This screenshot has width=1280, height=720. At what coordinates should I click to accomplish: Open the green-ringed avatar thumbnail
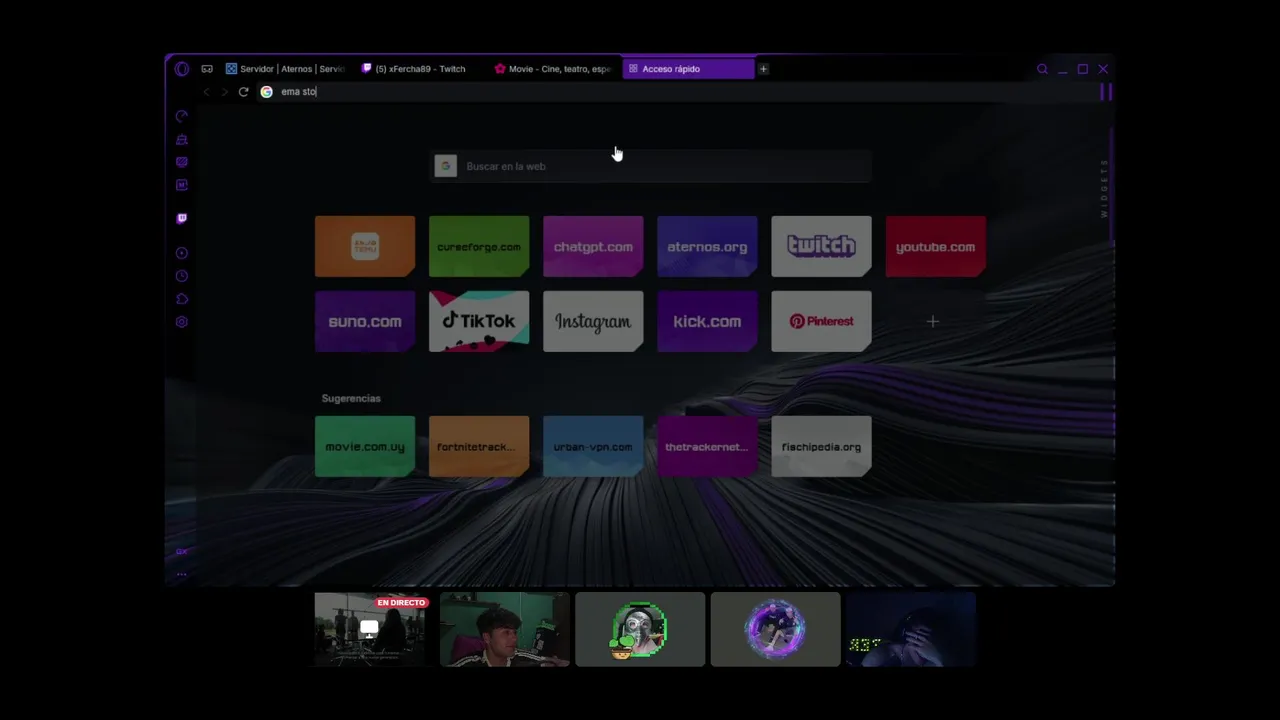[640, 629]
